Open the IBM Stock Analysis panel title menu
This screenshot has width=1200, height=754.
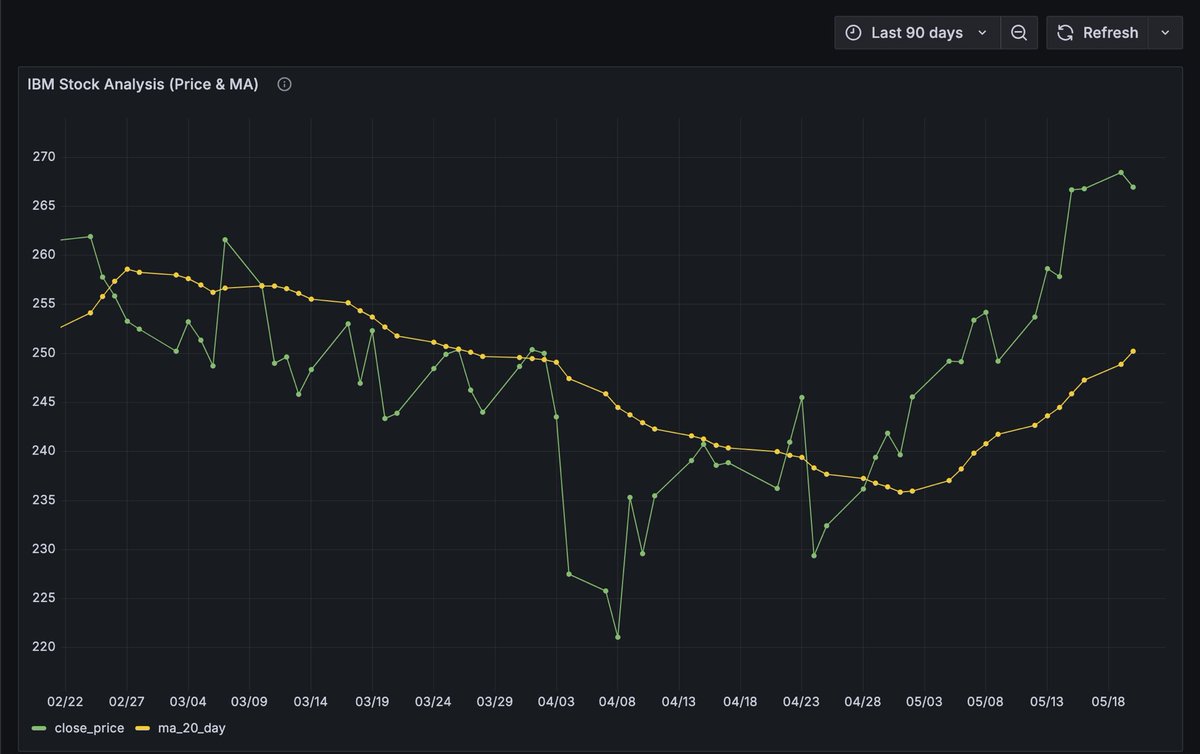point(143,85)
